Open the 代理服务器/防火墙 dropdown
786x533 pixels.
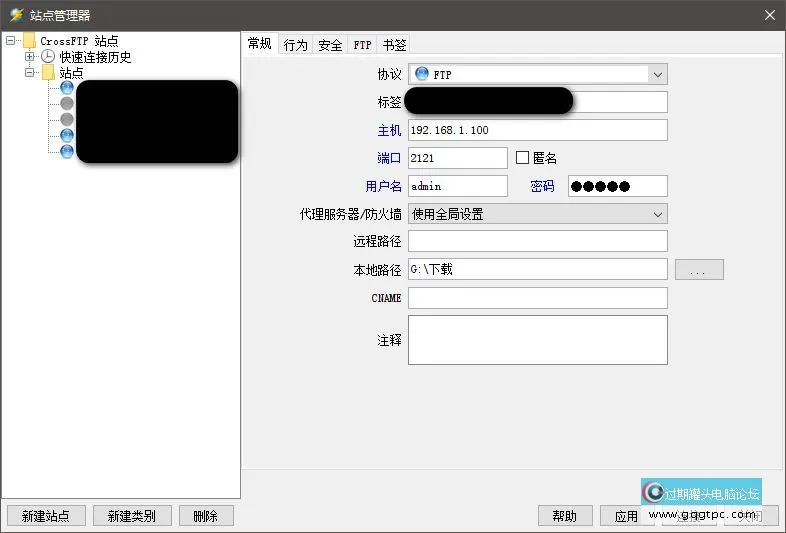[x=657, y=214]
